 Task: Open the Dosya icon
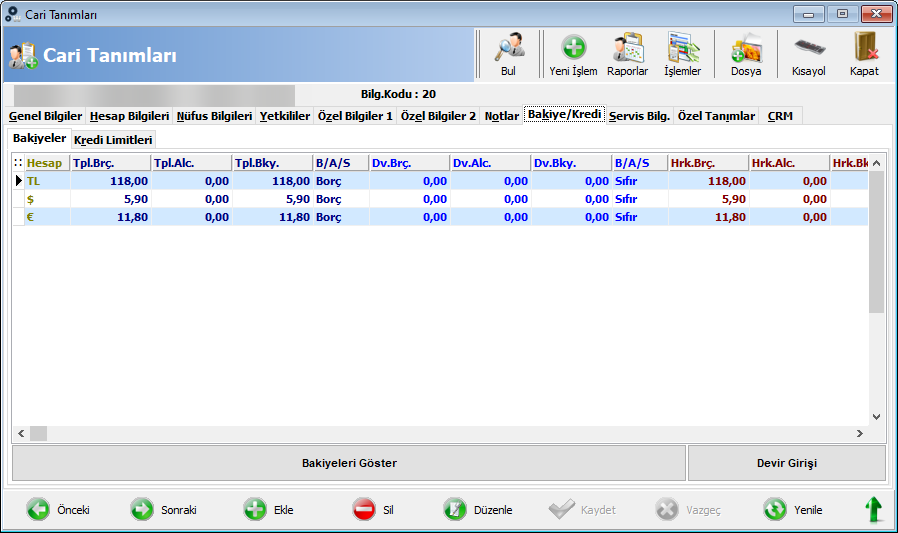[x=746, y=54]
